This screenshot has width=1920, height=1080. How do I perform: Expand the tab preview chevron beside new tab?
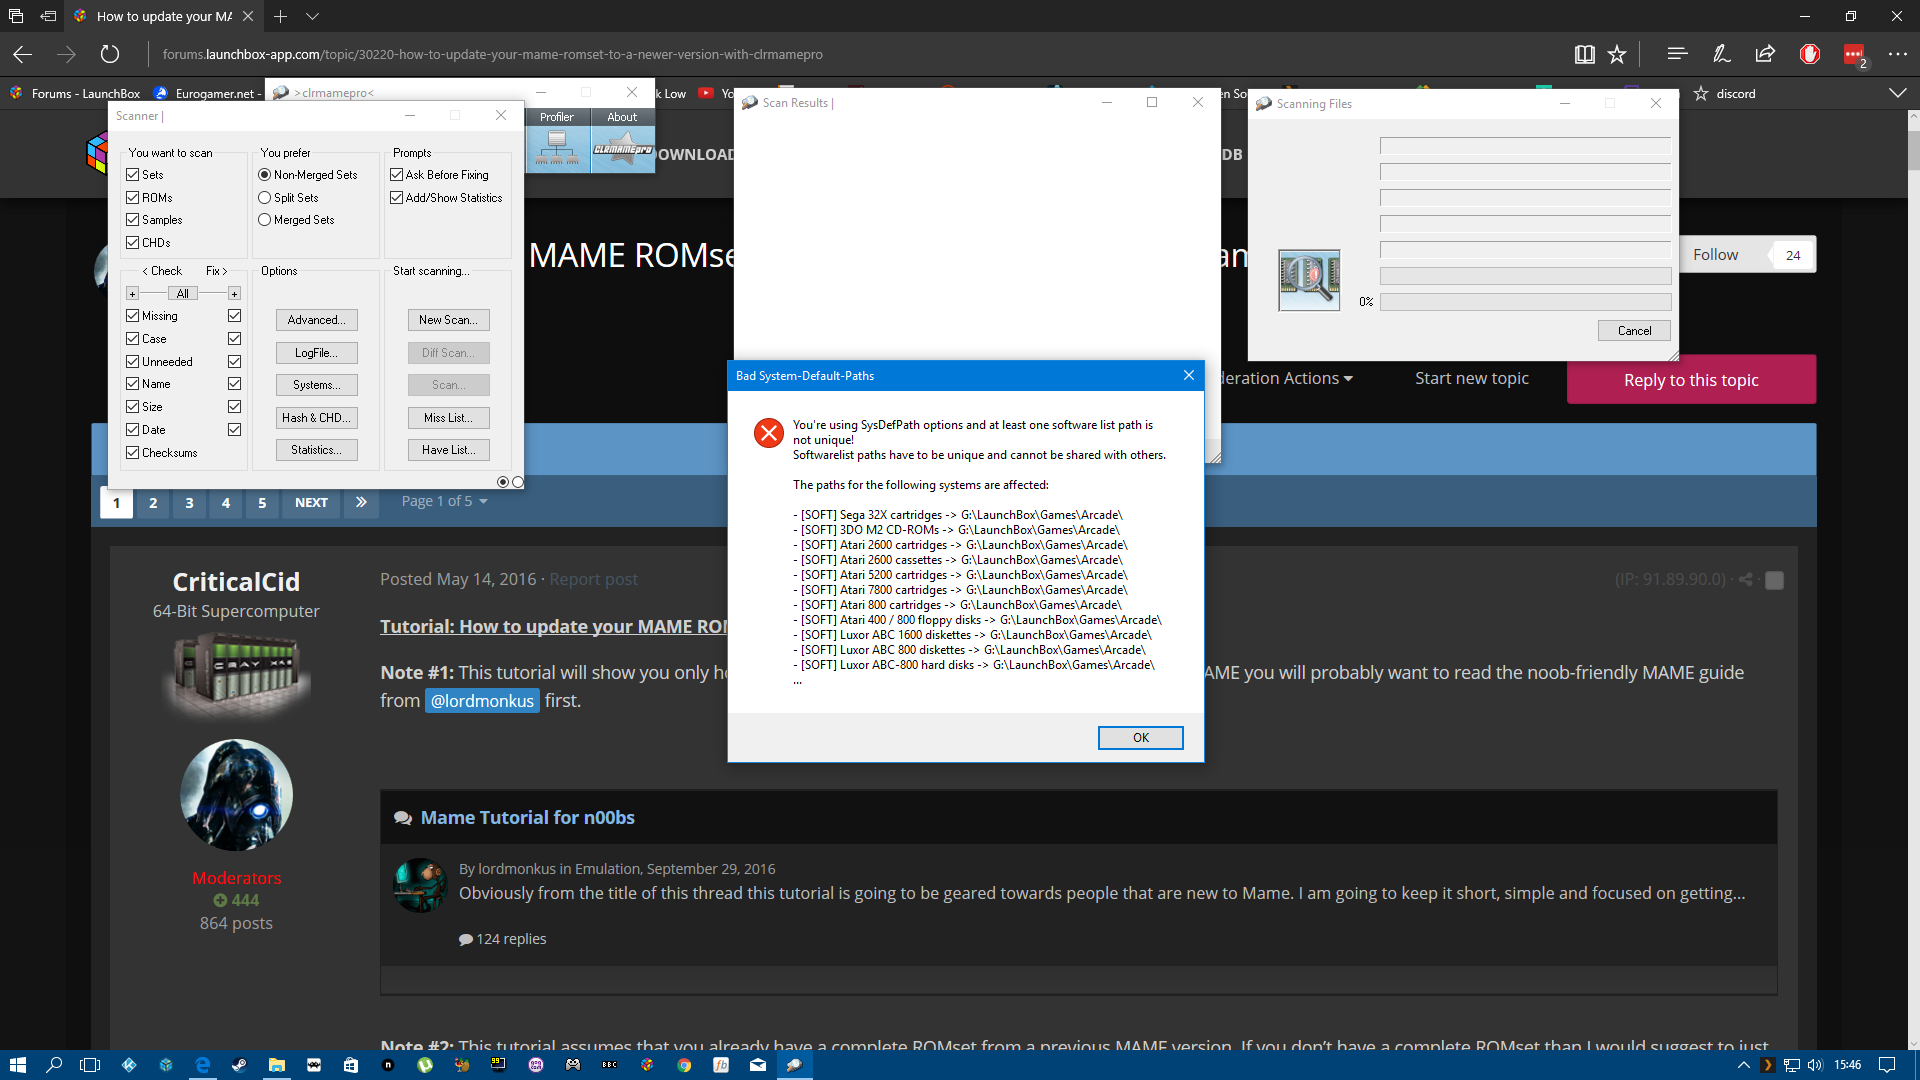[x=312, y=16]
